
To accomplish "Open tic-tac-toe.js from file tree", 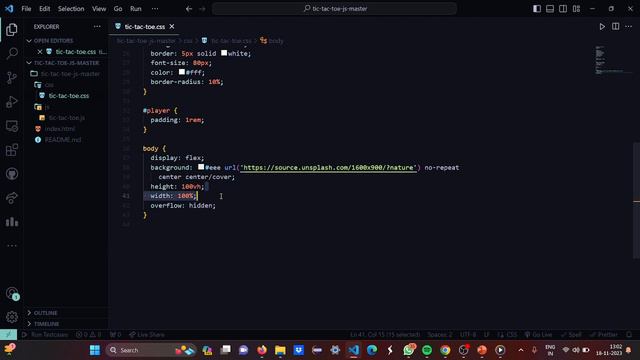I will click(67, 118).
